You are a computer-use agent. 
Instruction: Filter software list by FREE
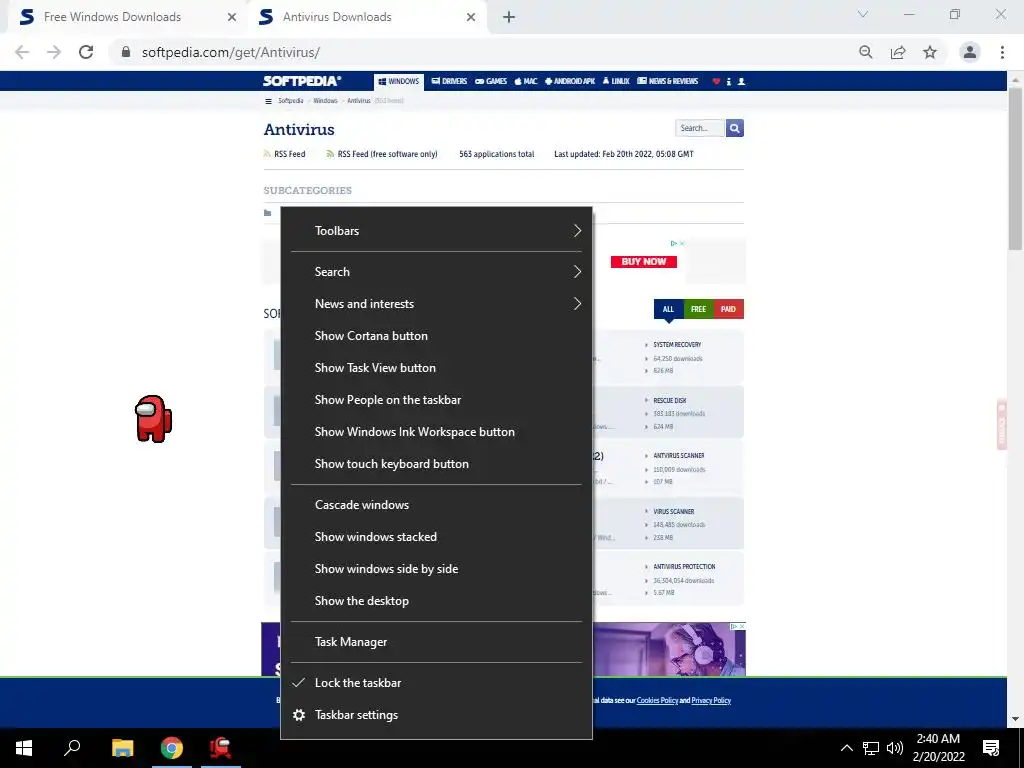click(x=698, y=310)
